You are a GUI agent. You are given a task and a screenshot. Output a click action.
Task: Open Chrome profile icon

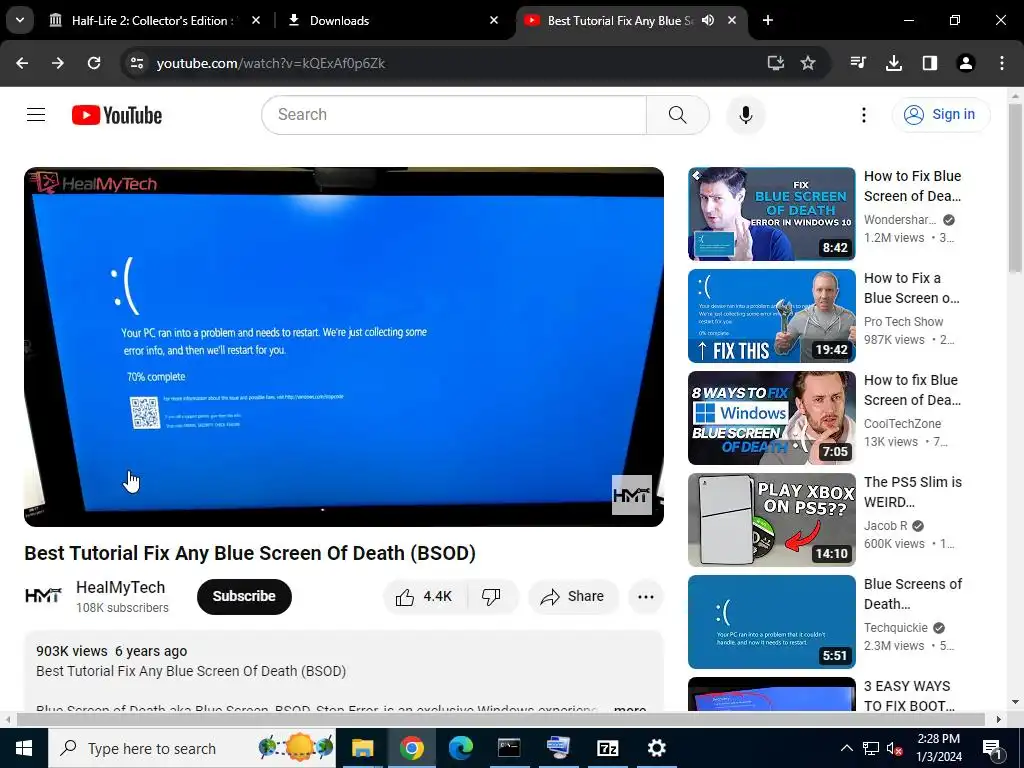[965, 63]
